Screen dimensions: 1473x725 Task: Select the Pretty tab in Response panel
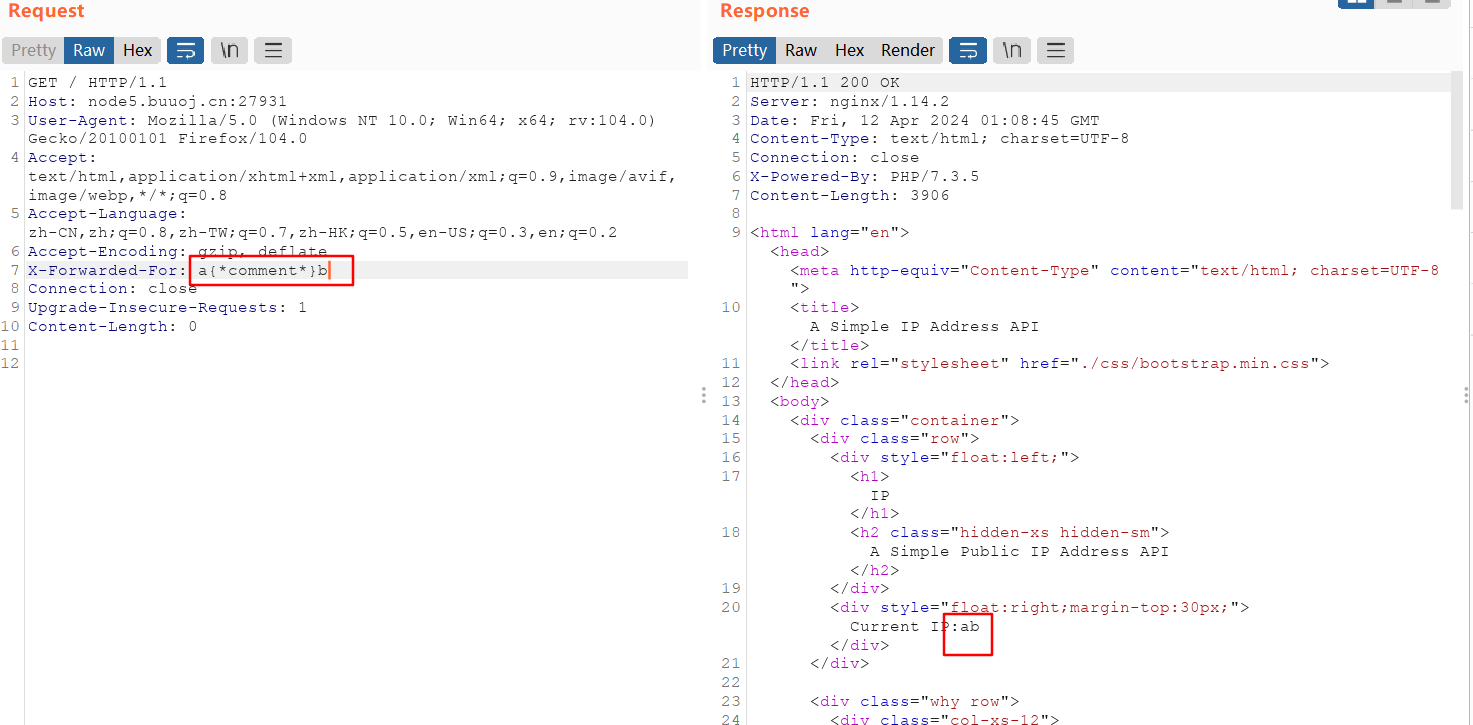[x=744, y=50]
